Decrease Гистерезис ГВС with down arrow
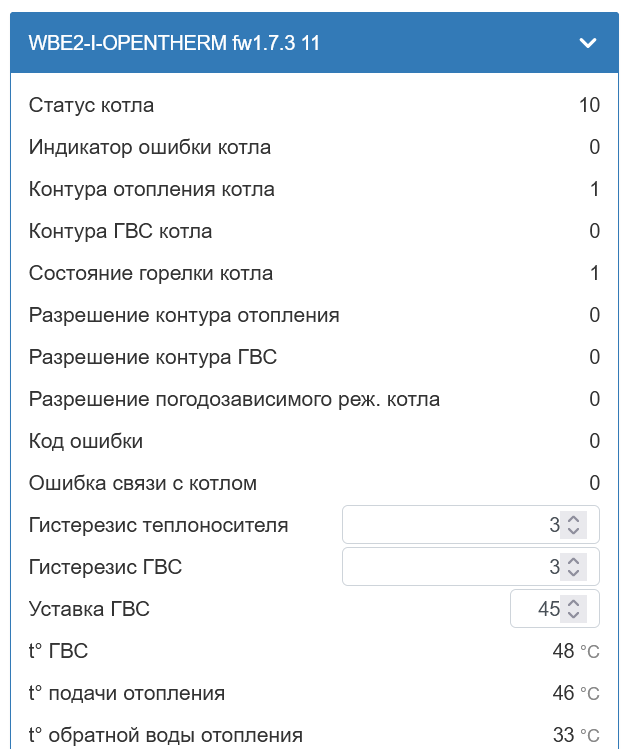629x749 pixels. (573, 573)
